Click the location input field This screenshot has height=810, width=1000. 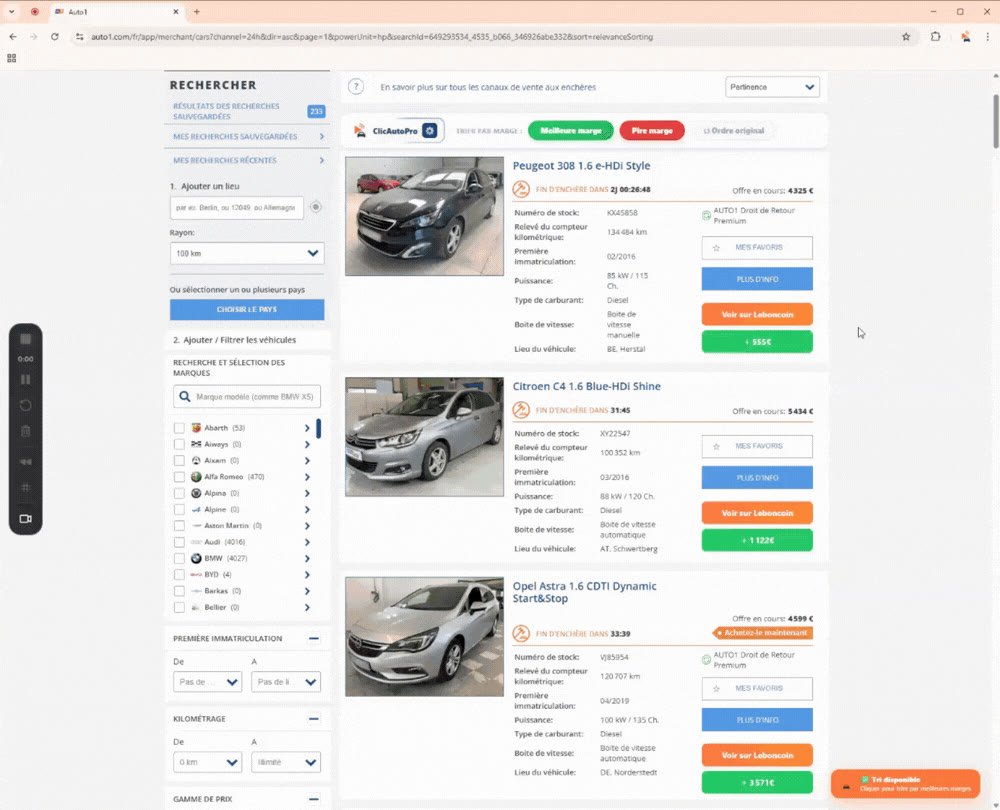coord(237,207)
